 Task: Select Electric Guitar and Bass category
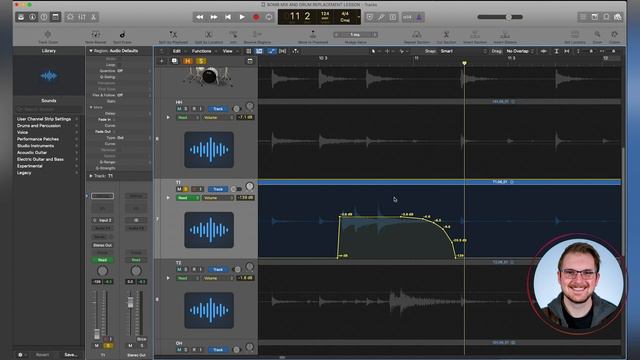point(40,159)
